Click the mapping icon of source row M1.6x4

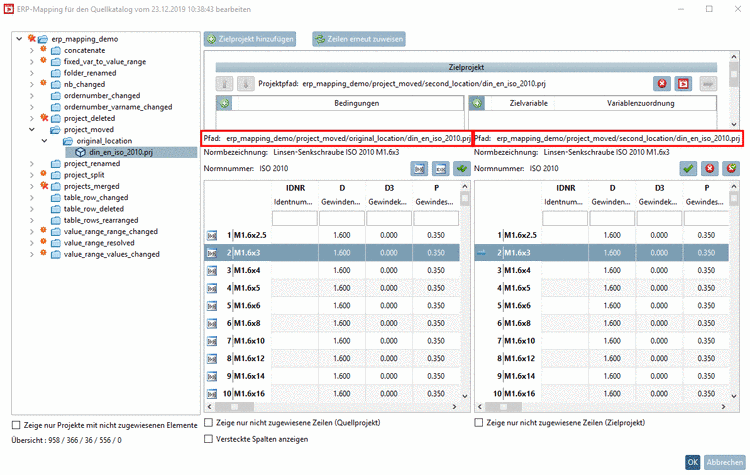coord(212,271)
